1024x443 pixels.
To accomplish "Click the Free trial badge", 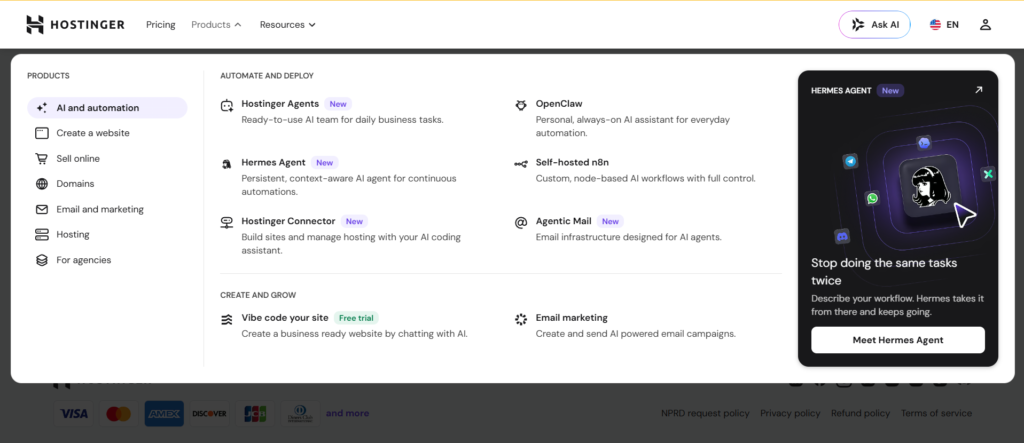I will coord(356,318).
